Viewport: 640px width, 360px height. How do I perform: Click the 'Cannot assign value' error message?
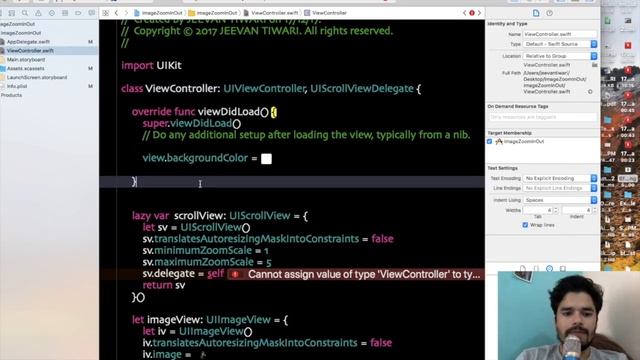364,275
